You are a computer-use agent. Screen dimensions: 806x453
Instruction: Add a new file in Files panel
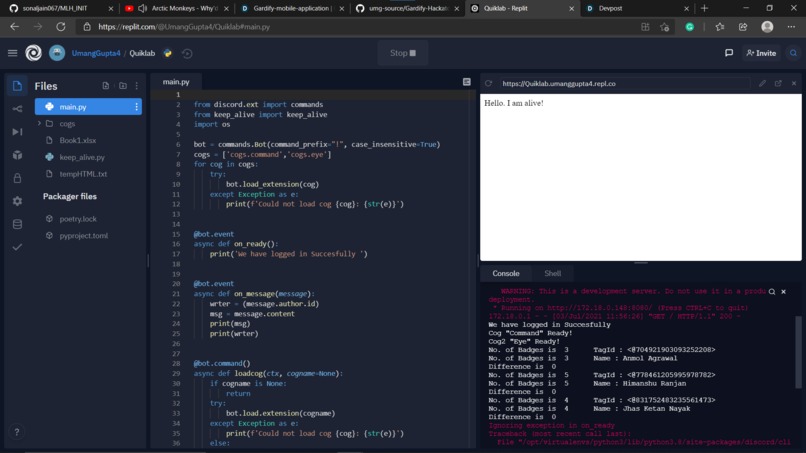pyautogui.click(x=105, y=86)
